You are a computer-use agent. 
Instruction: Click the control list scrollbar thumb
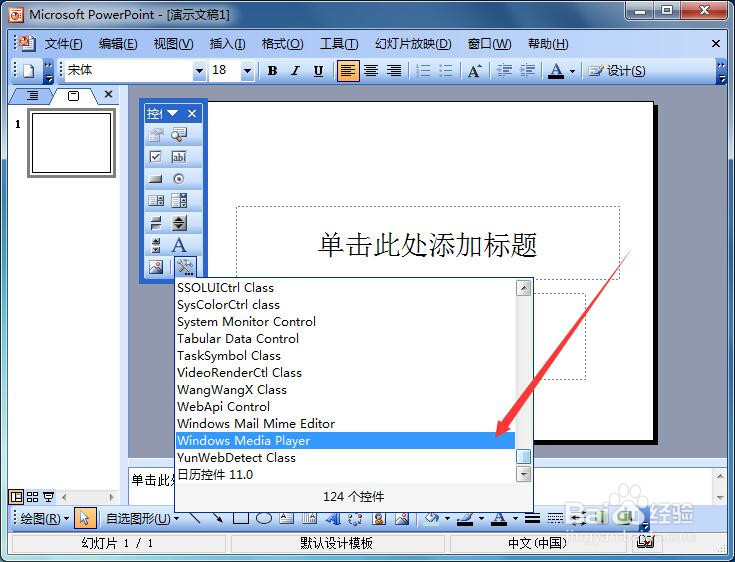tap(523, 456)
